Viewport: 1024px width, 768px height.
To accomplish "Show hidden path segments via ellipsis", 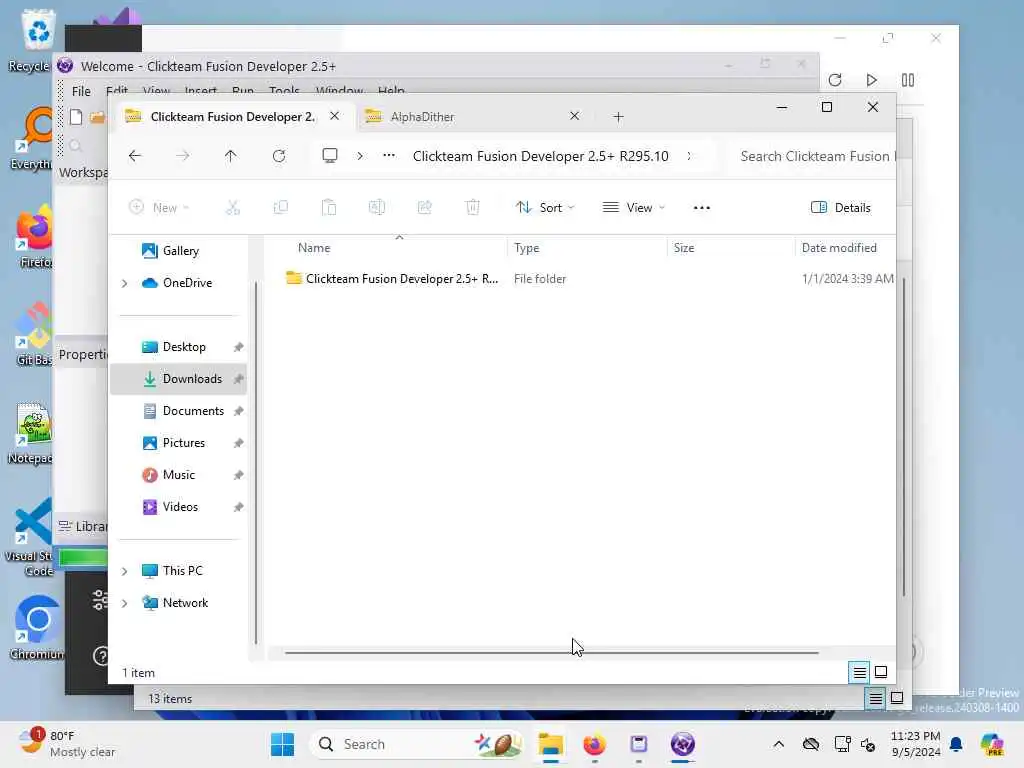I will [x=389, y=155].
